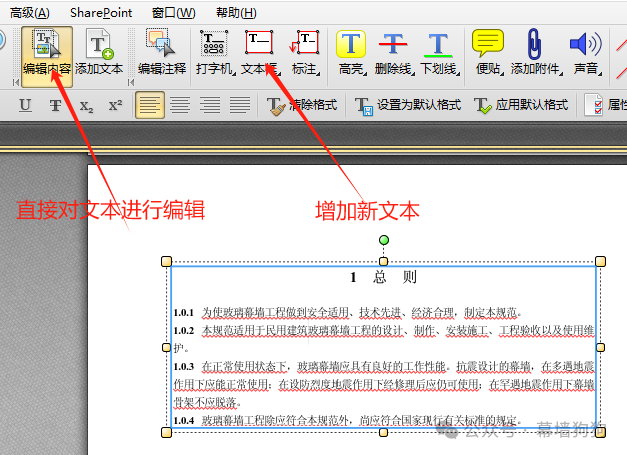Toggle underline formatting (U) button
The width and height of the screenshot is (627, 455).
point(25,105)
